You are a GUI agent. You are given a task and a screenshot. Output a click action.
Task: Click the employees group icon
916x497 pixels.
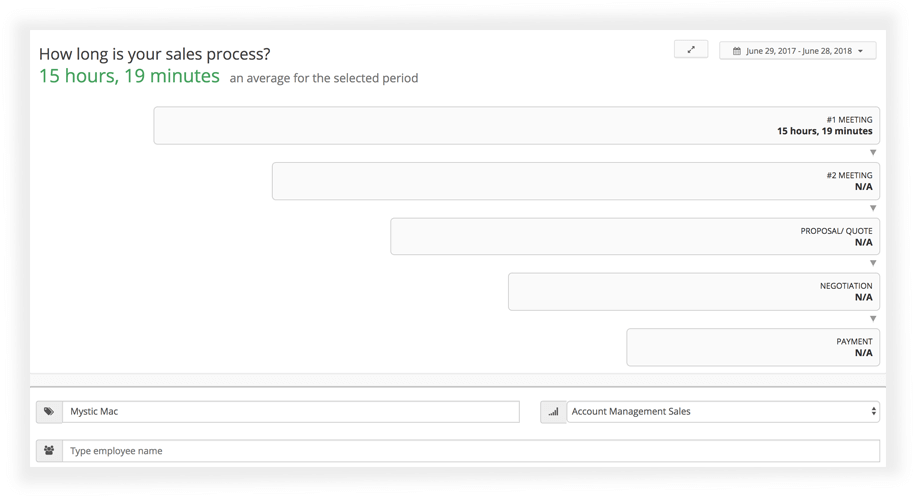[x=49, y=451]
